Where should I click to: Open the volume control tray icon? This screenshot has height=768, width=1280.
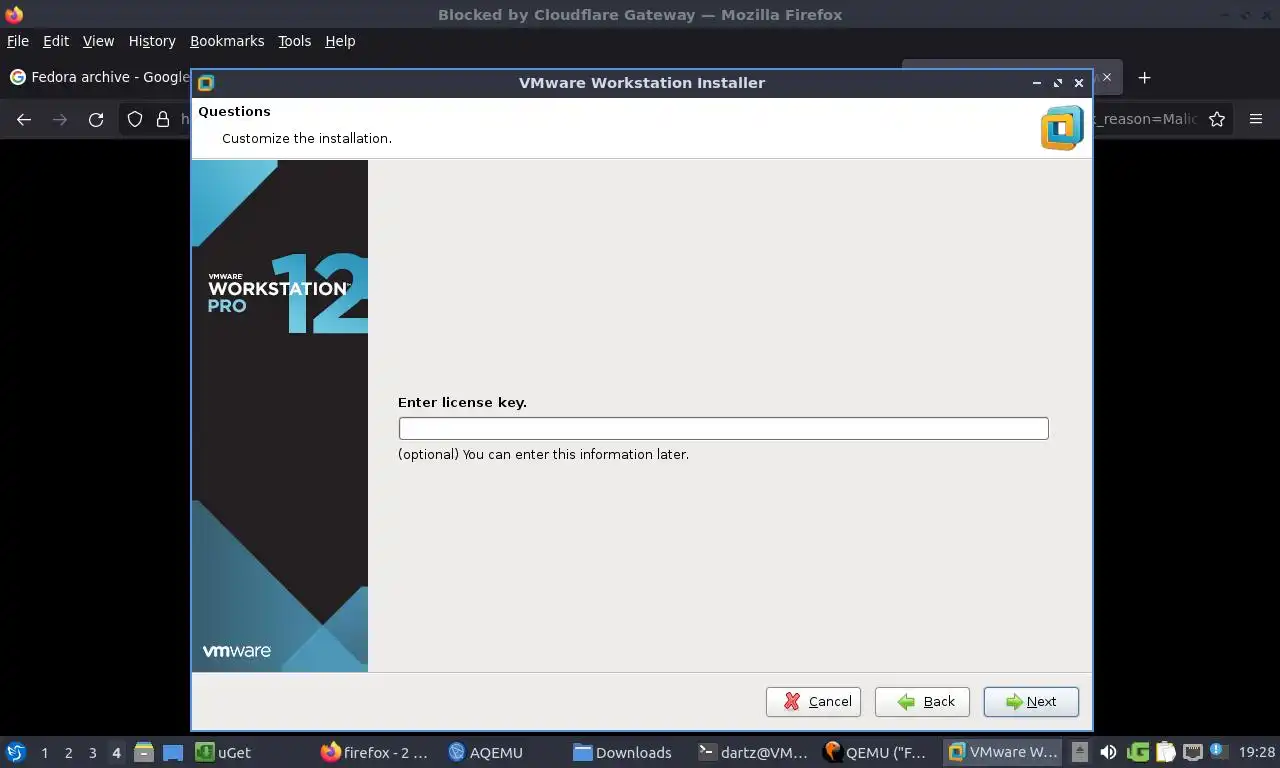tap(1108, 752)
